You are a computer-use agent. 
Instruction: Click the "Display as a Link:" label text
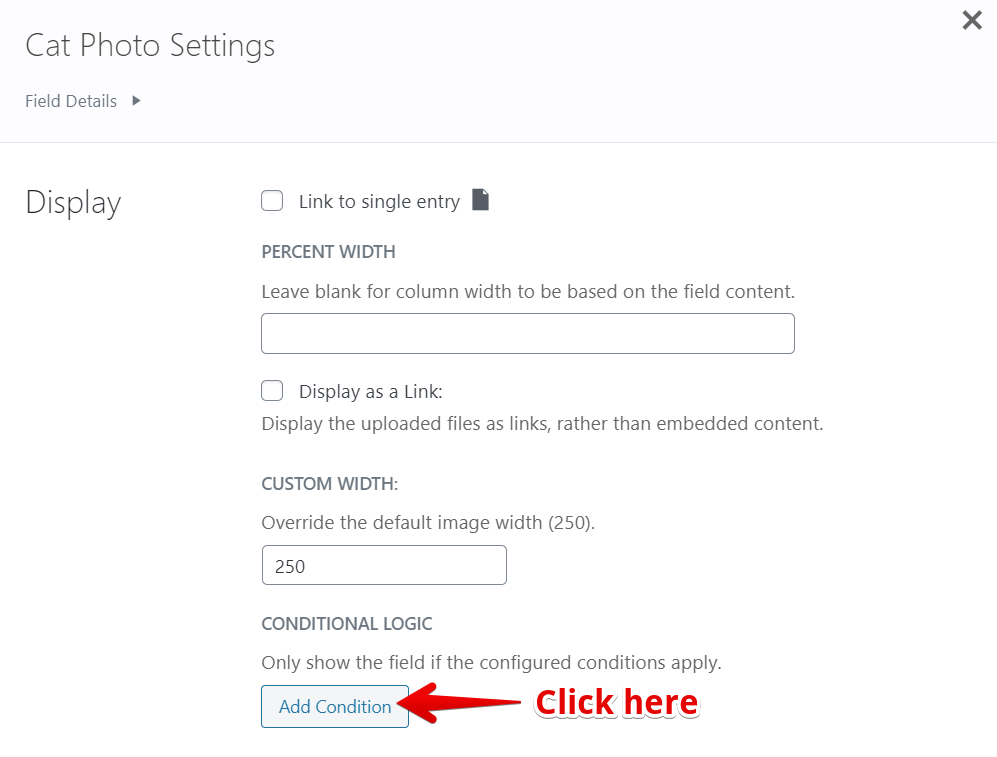(370, 391)
